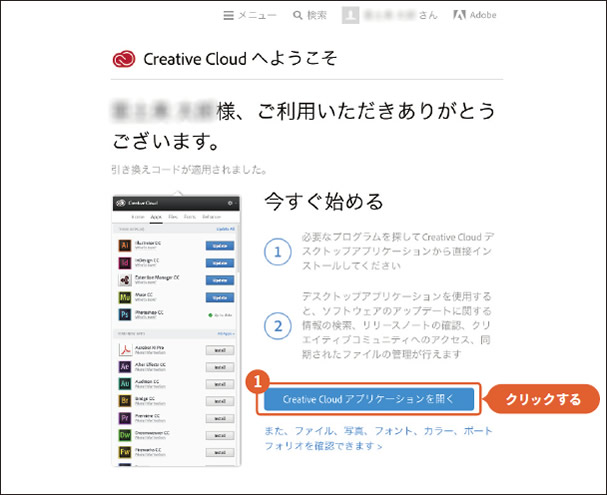Viewport: 607px width, 495px height.
Task: Click the user avatar icon in the header
Action: pyautogui.click(x=350, y=15)
